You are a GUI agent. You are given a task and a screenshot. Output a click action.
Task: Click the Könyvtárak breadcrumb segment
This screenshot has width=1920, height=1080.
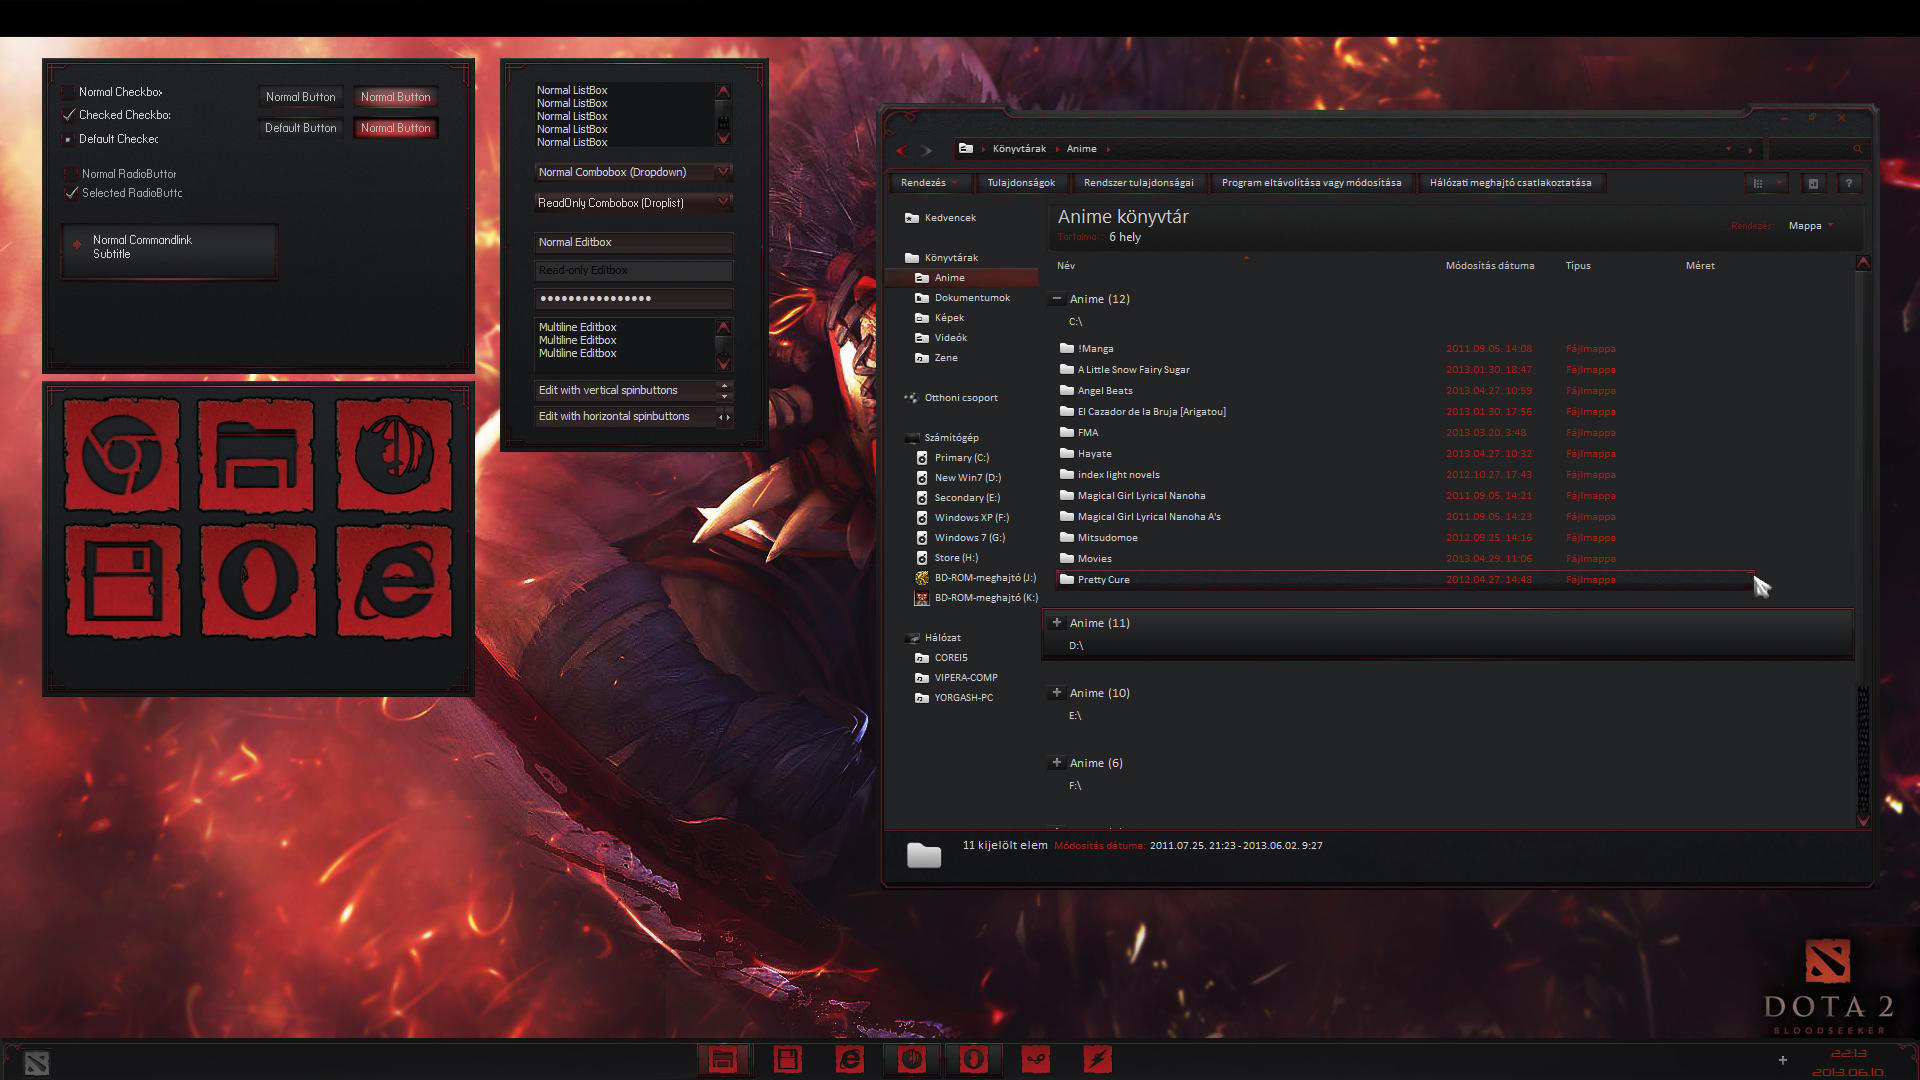(x=1019, y=149)
